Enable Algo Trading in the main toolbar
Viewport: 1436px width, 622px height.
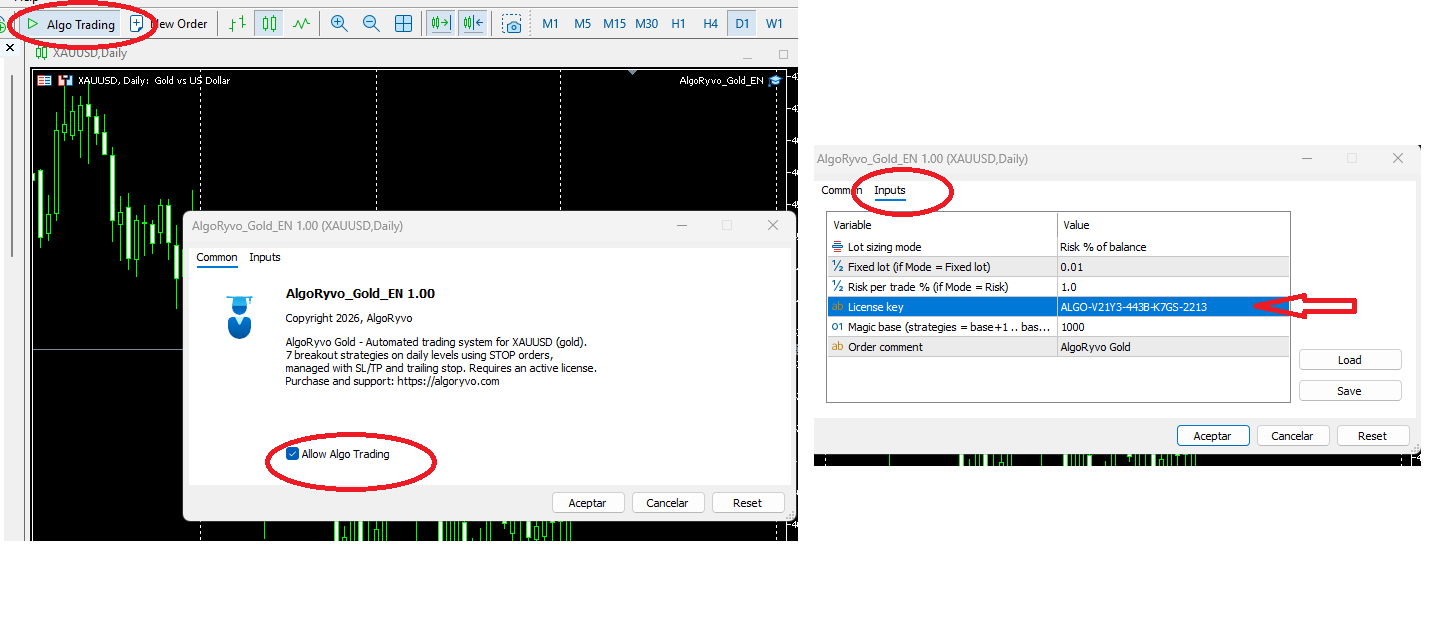click(x=70, y=24)
